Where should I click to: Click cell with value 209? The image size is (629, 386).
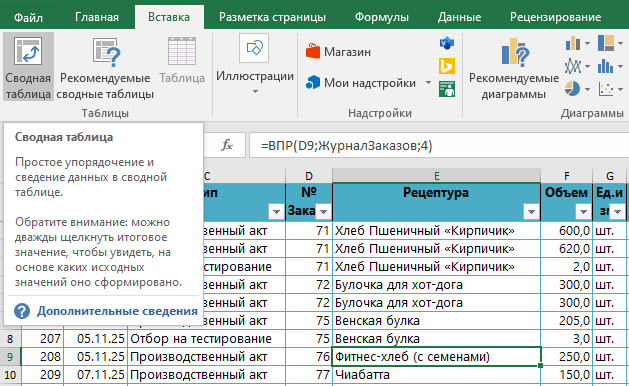pyautogui.click(x=43, y=375)
